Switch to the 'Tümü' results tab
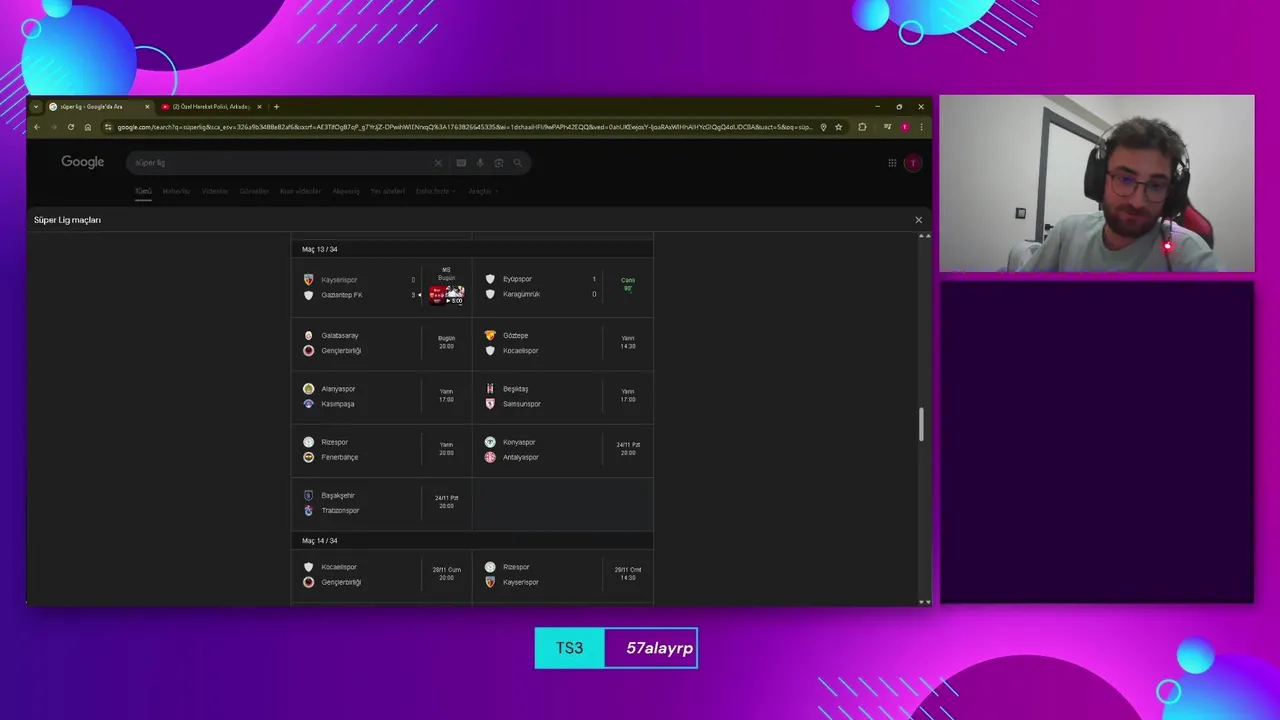 [143, 191]
